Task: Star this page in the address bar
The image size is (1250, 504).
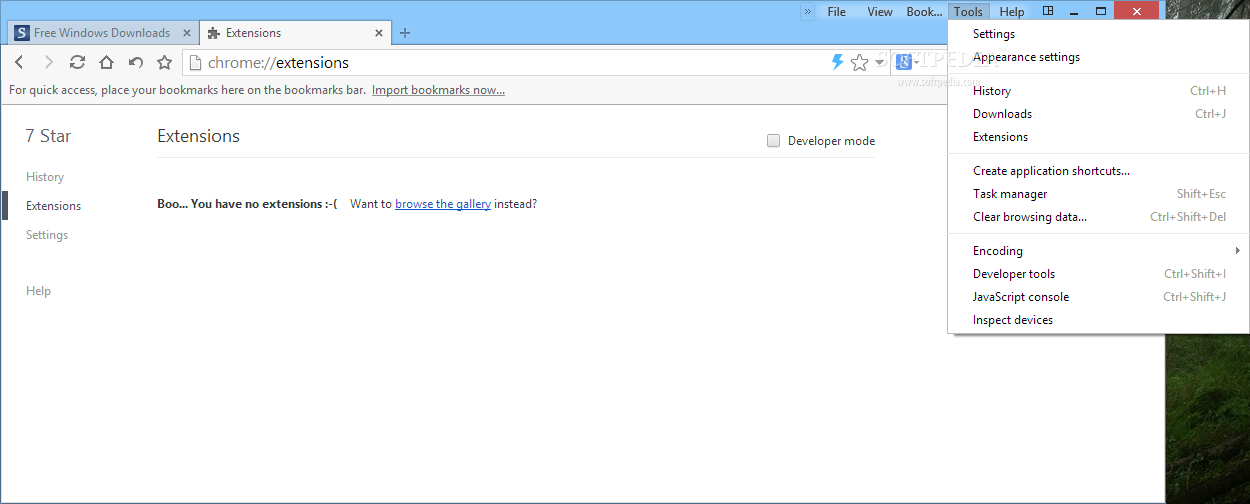Action: [x=859, y=63]
